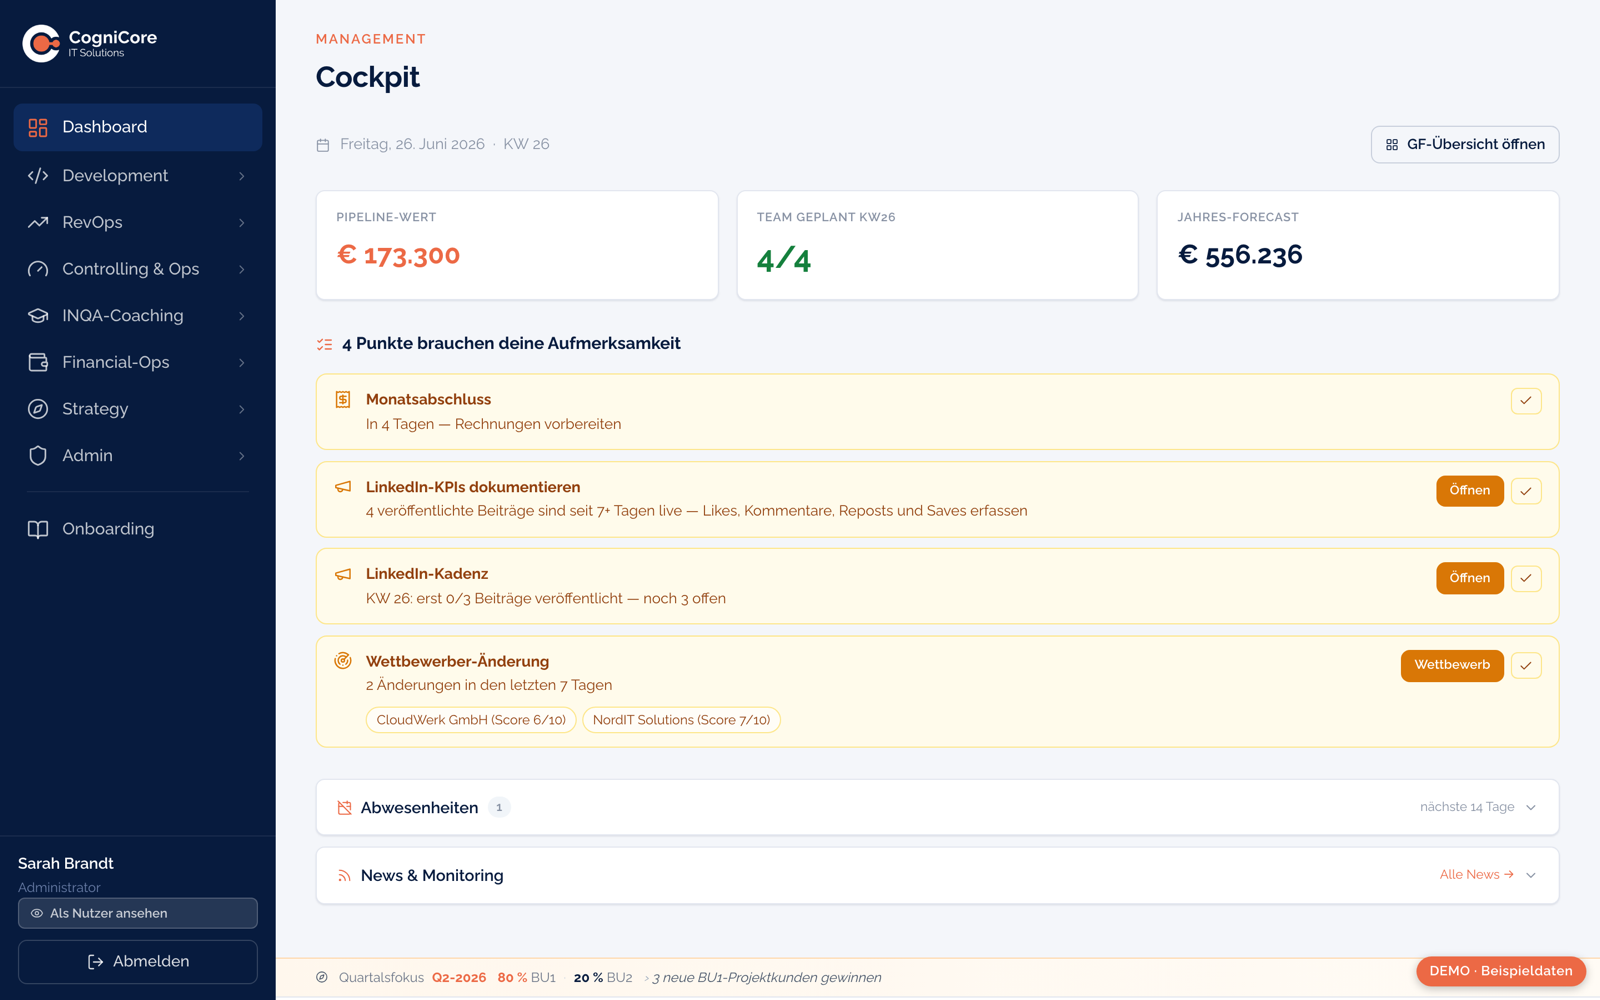The image size is (1600, 1000).
Task: Expand the RevOps submenu chevron
Action: tap(242, 223)
